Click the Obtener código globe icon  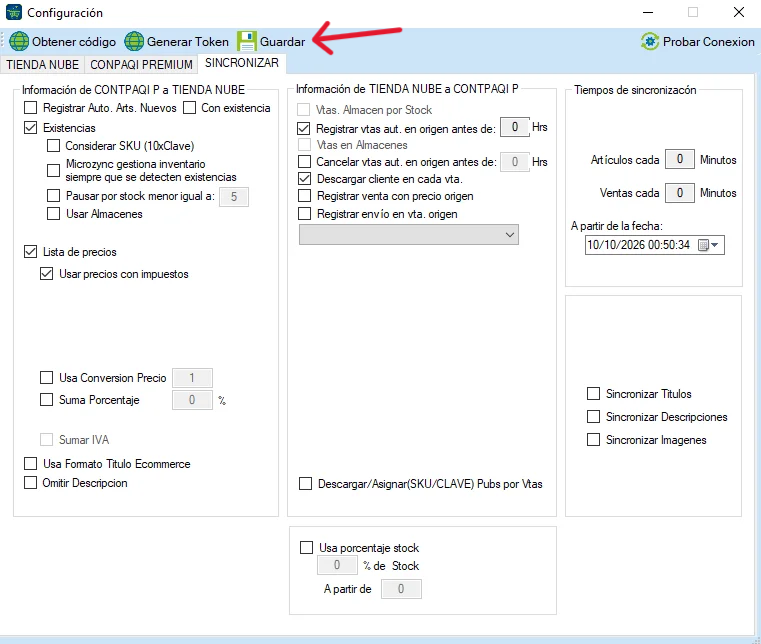[x=19, y=41]
